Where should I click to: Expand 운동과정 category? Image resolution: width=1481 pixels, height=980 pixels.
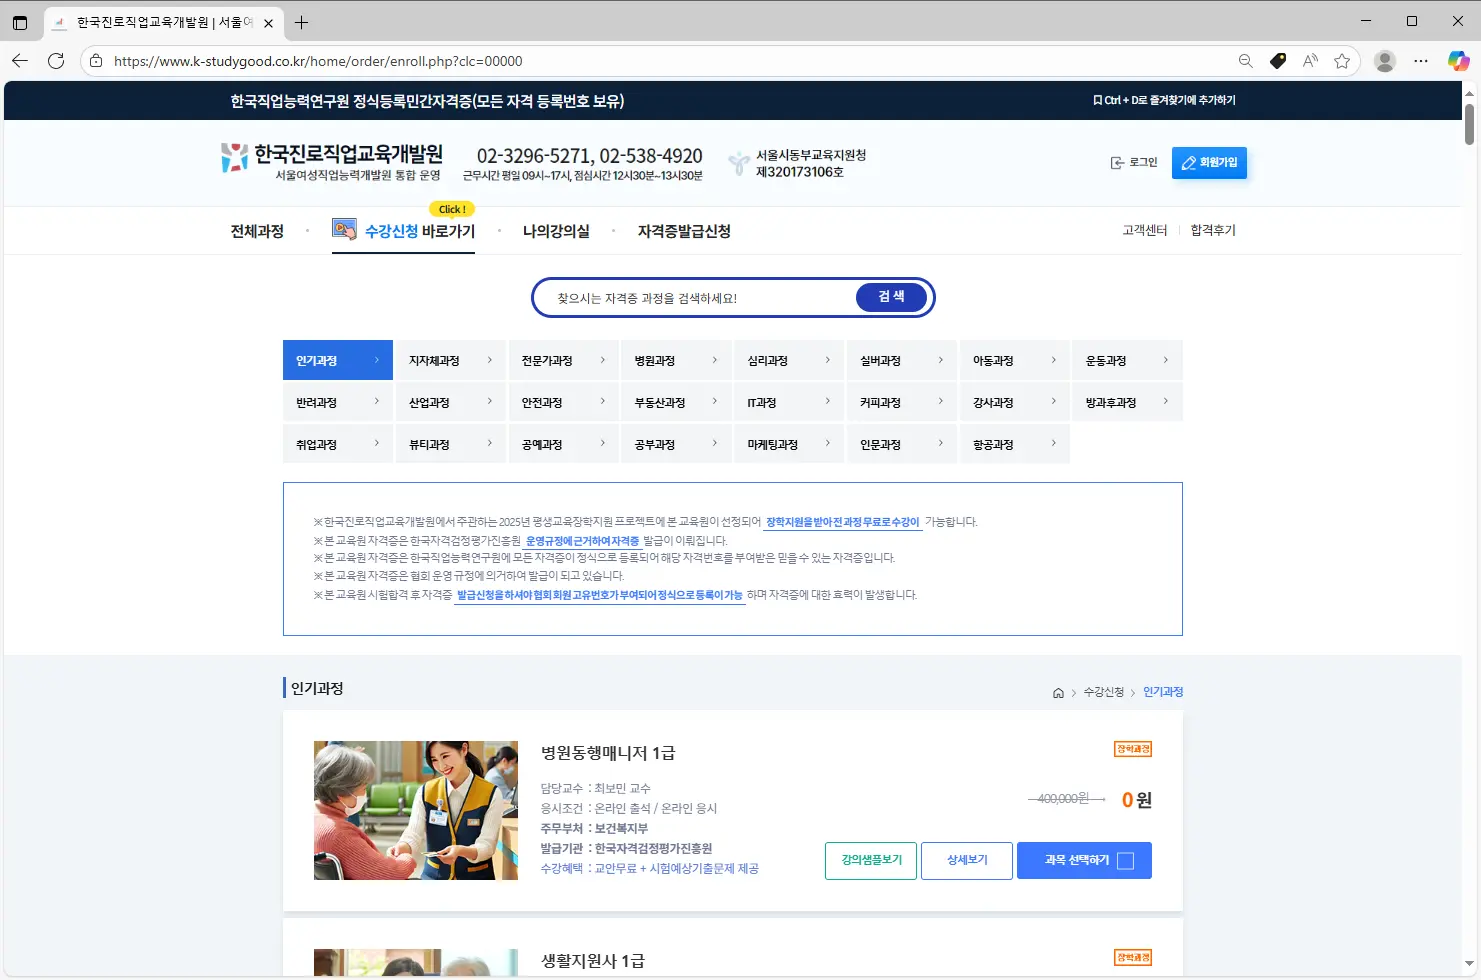point(1128,360)
